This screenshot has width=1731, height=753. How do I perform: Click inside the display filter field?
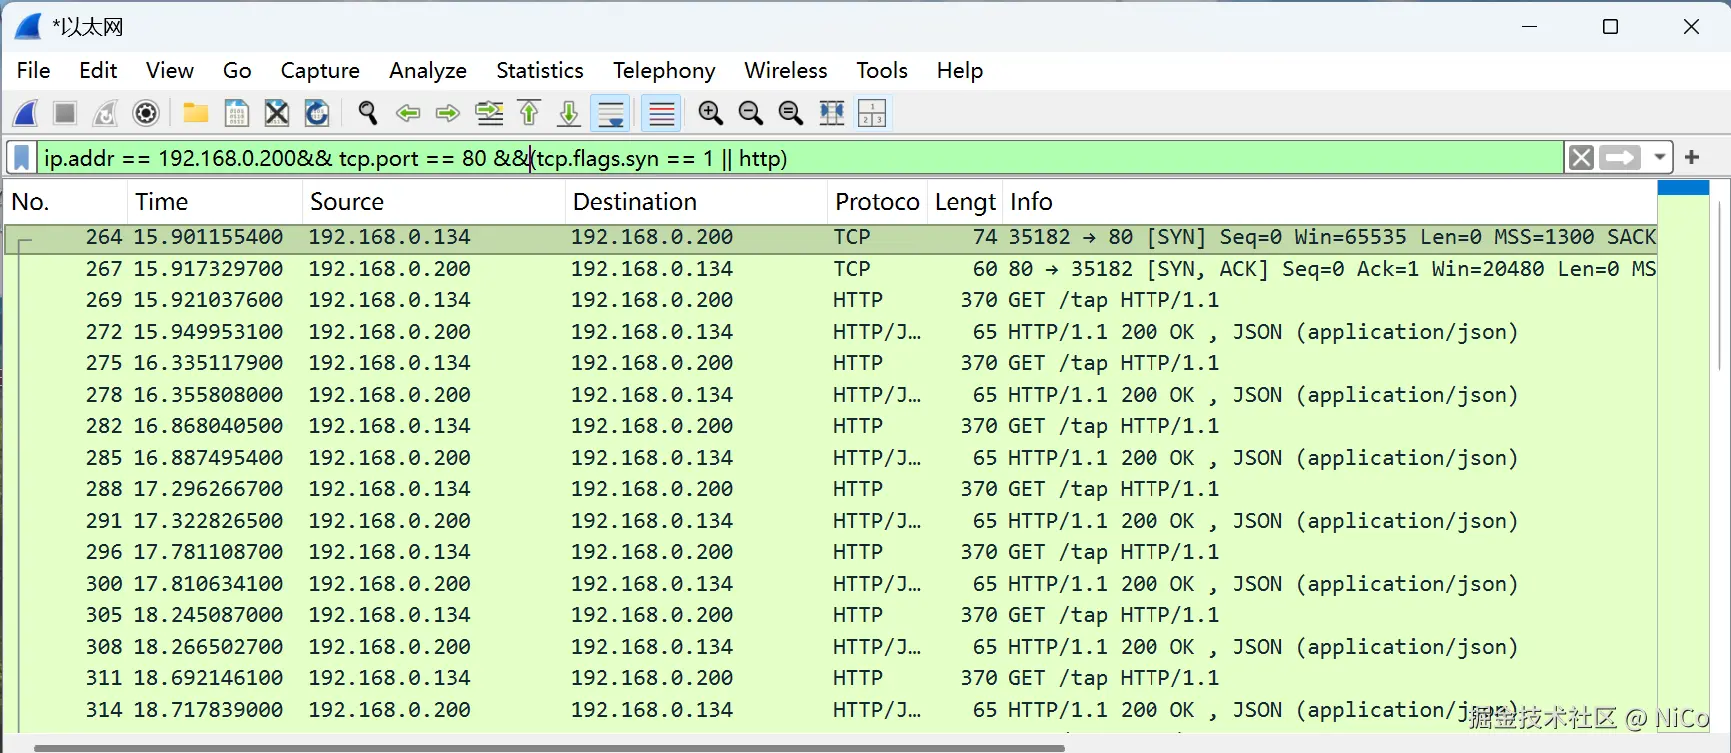pos(800,158)
